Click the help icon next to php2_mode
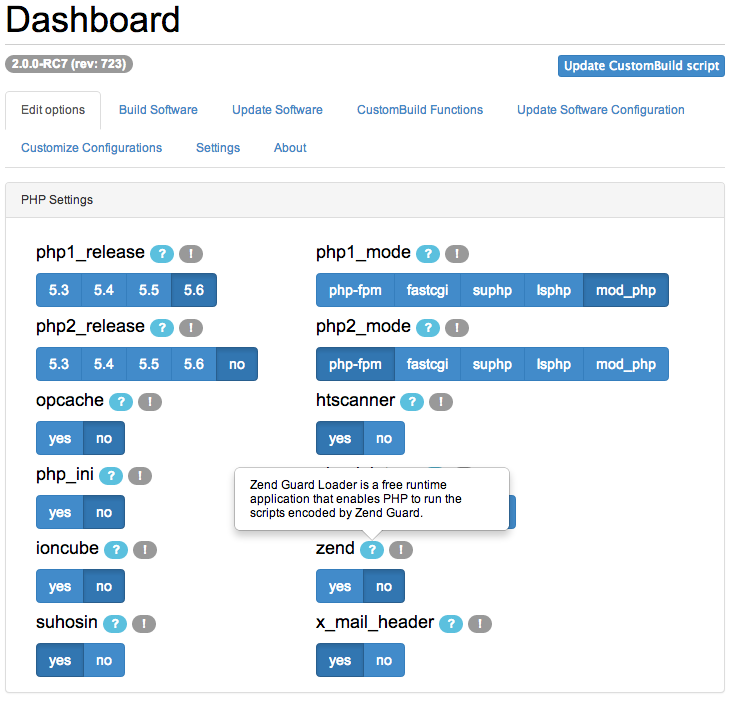 (428, 327)
